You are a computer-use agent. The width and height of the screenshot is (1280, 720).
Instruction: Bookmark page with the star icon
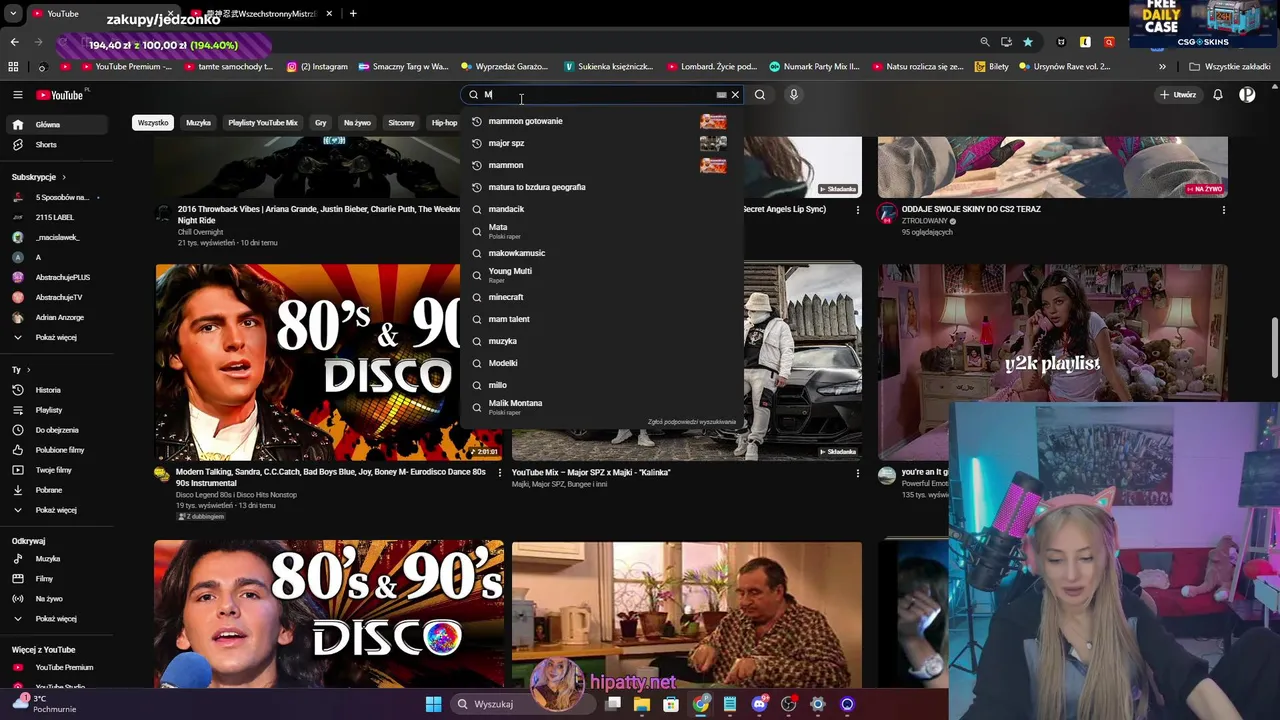click(1027, 42)
